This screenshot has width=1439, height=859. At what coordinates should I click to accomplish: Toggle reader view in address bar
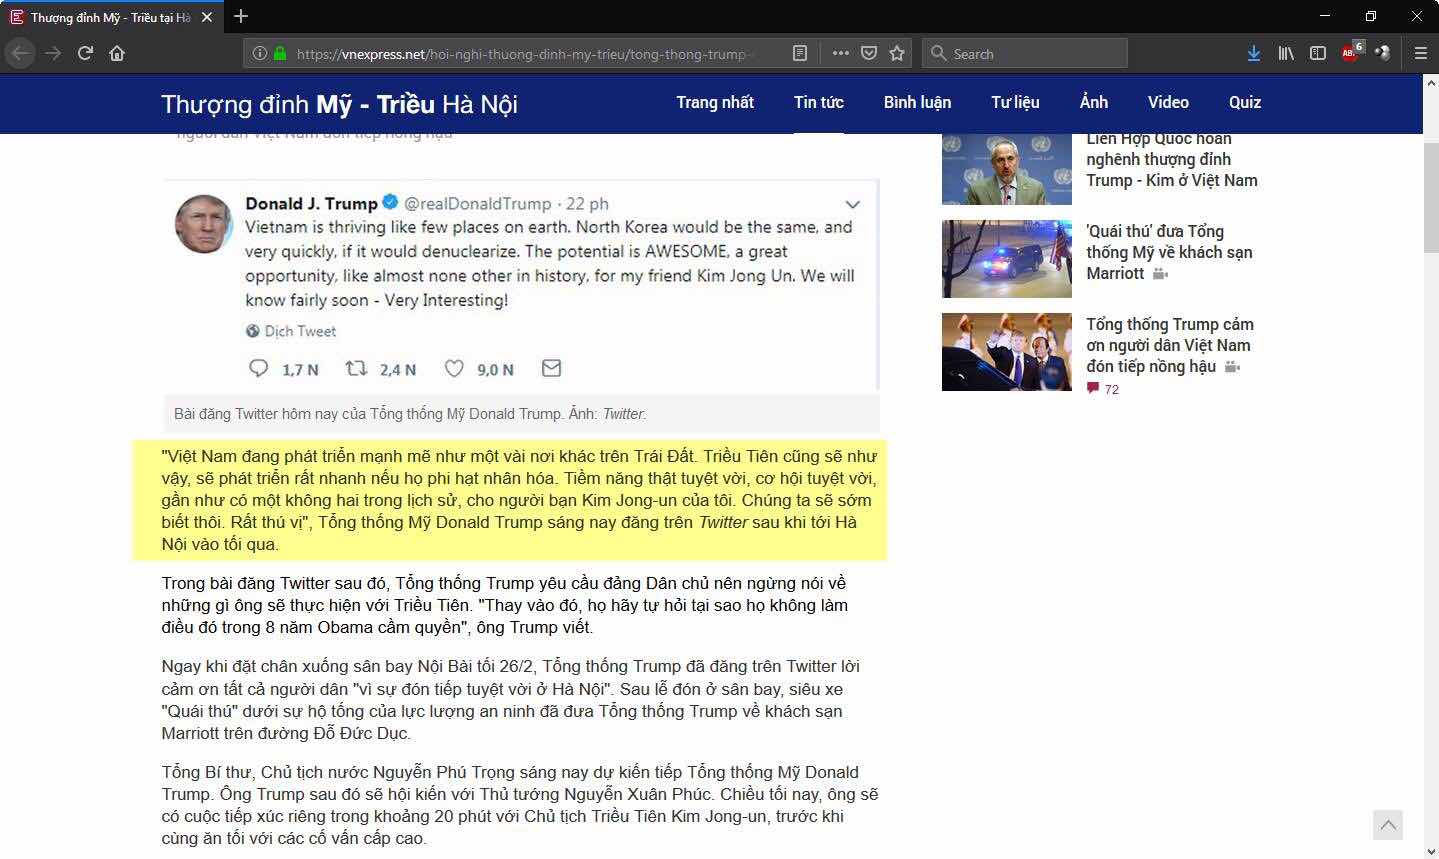800,53
